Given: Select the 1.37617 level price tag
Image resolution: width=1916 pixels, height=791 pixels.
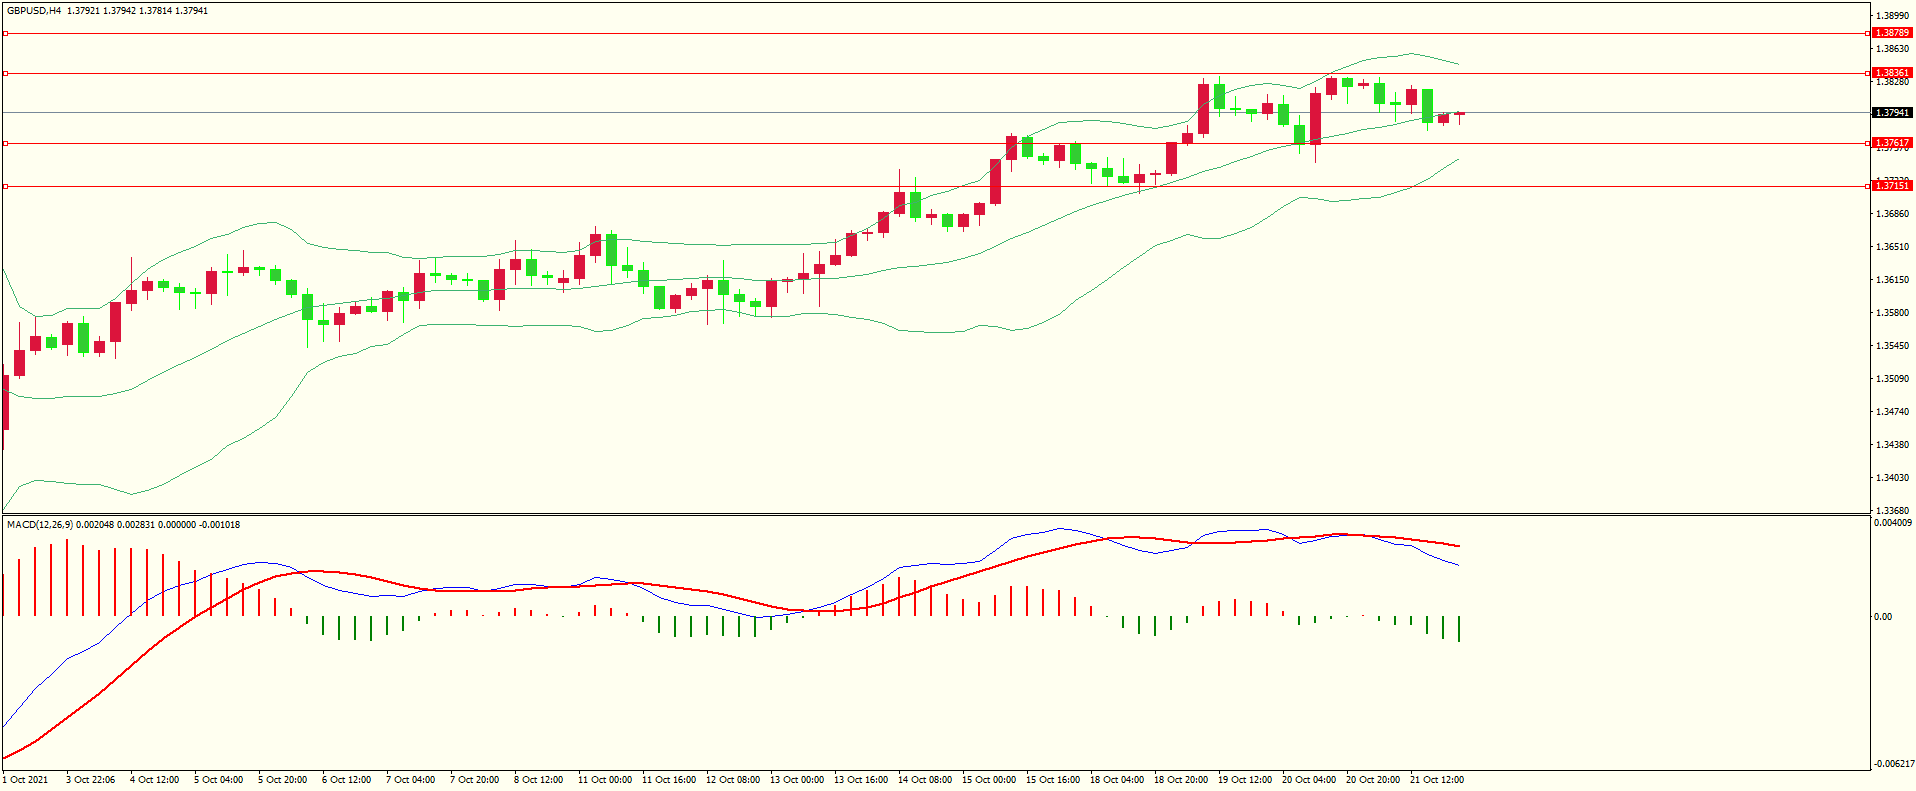Looking at the screenshot, I should 1891,143.
